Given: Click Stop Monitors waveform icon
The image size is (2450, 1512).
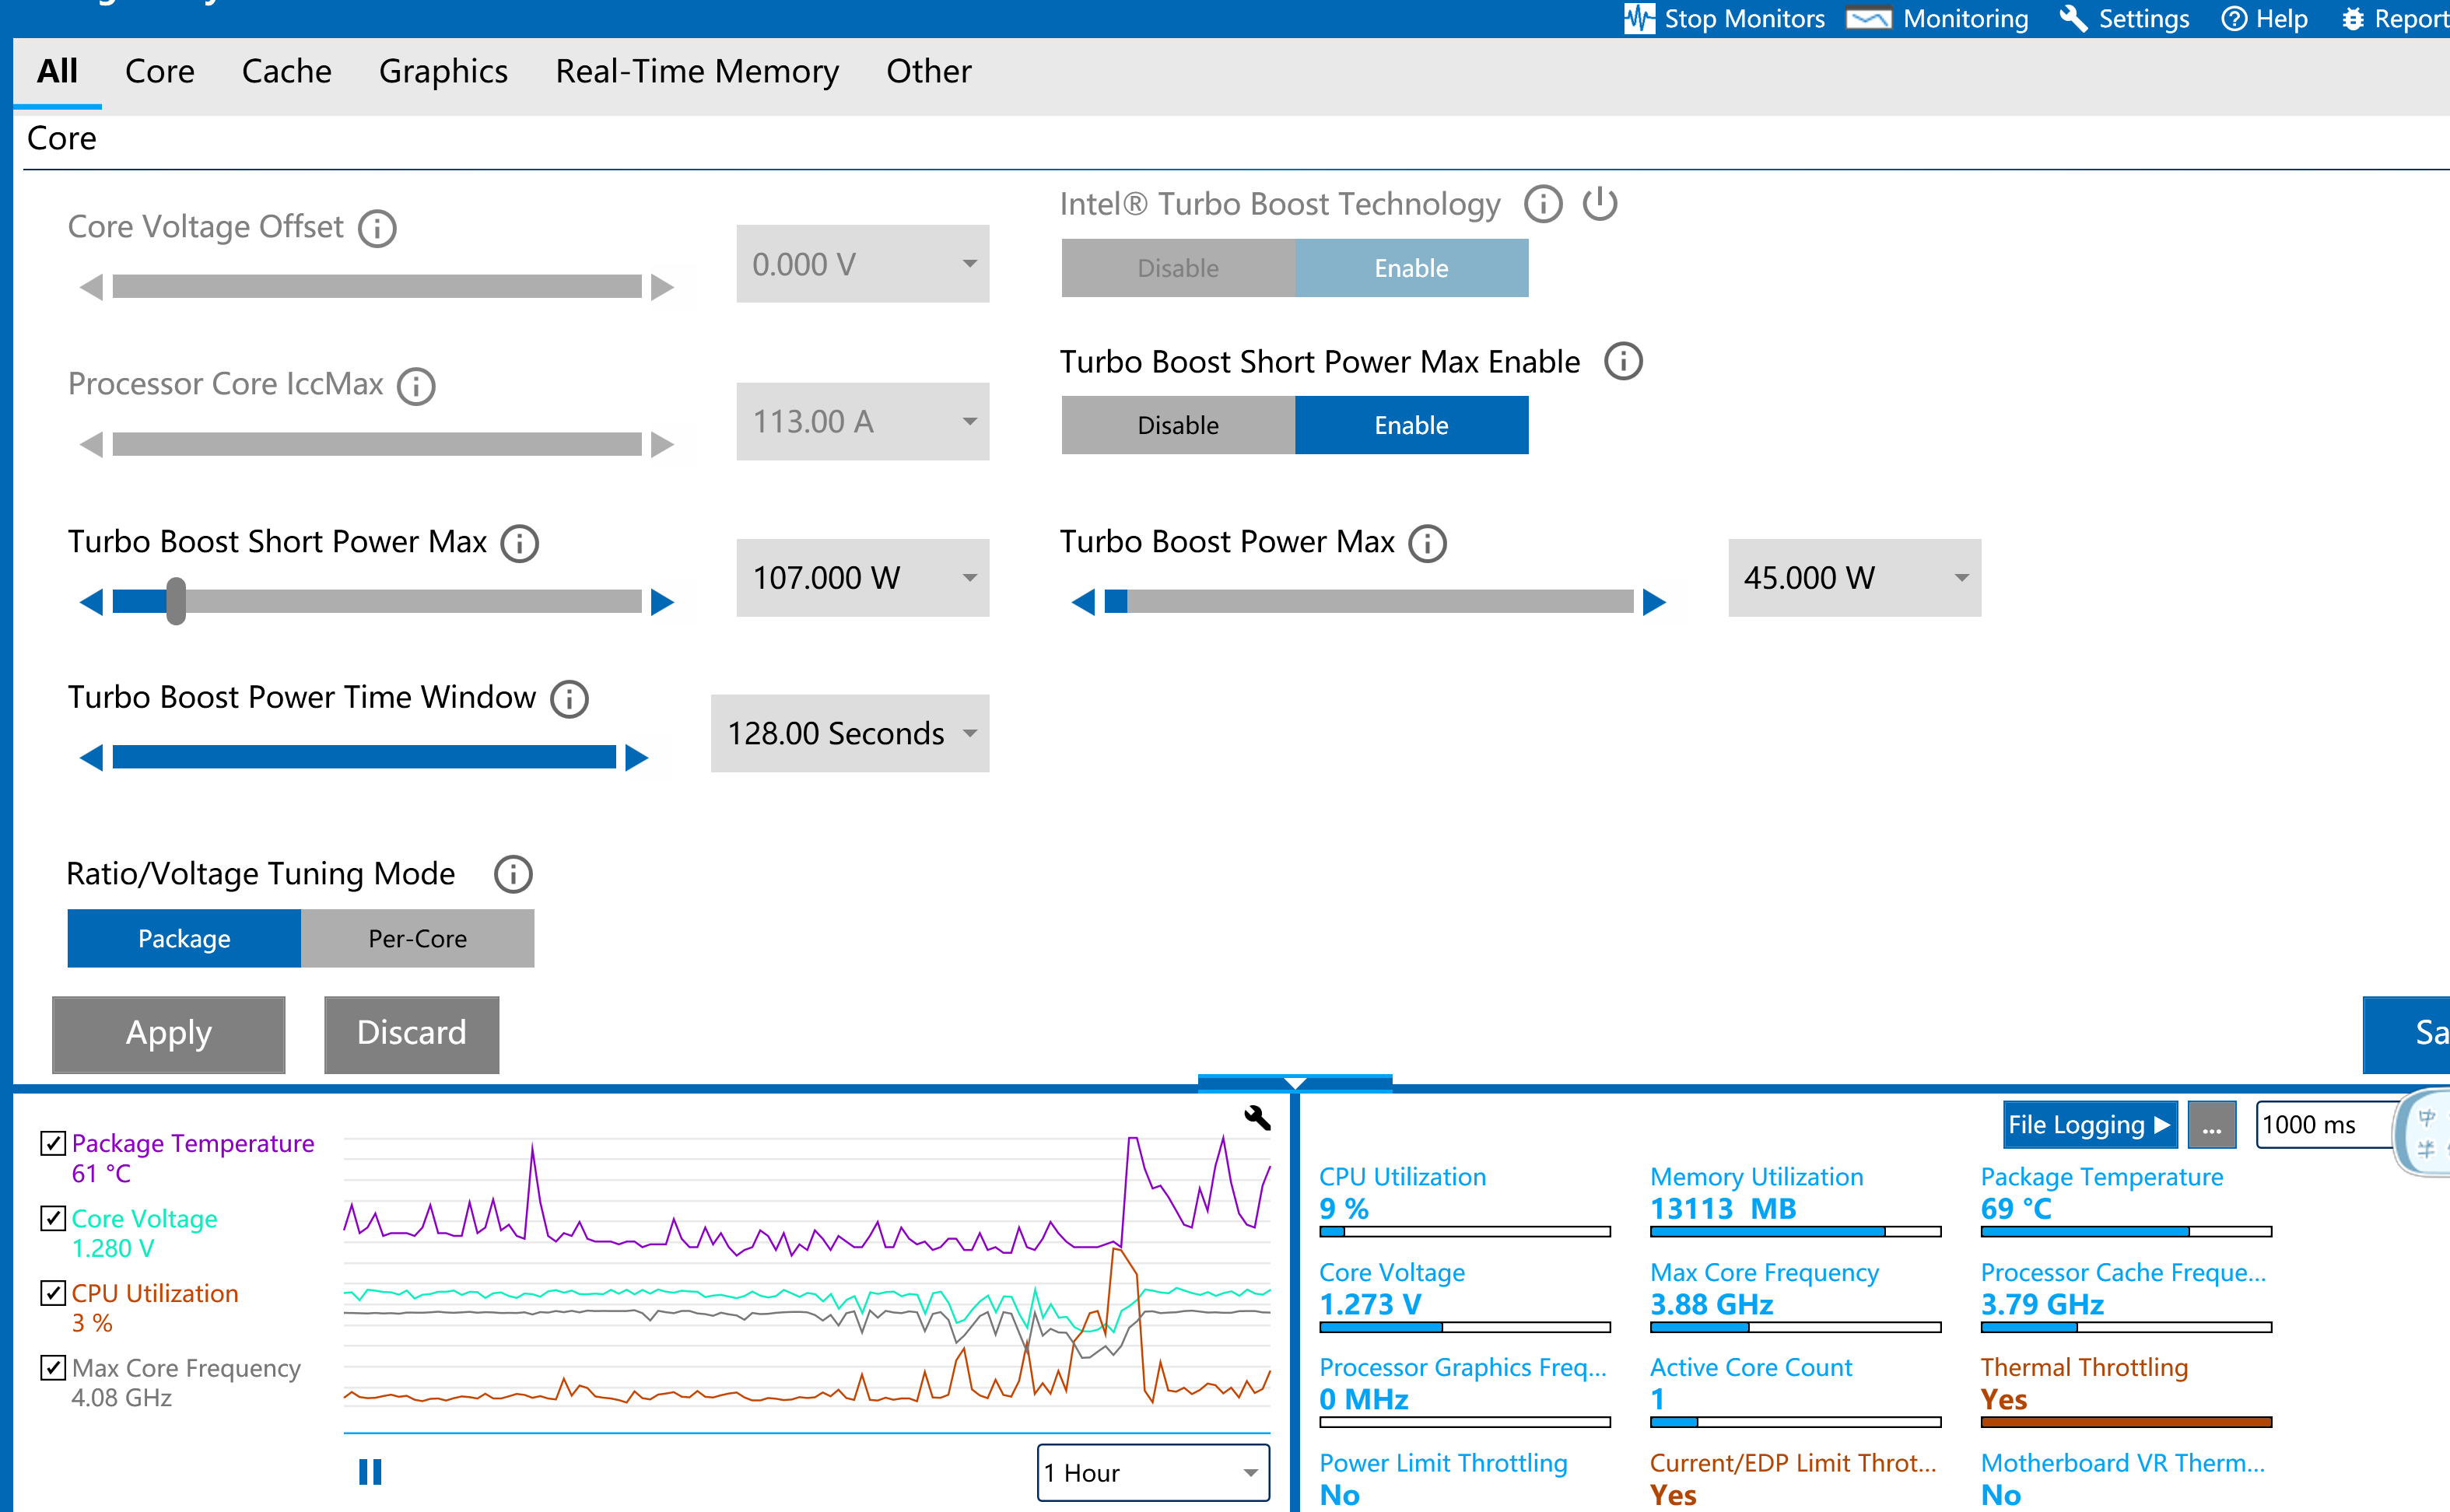Looking at the screenshot, I should click(x=1639, y=19).
